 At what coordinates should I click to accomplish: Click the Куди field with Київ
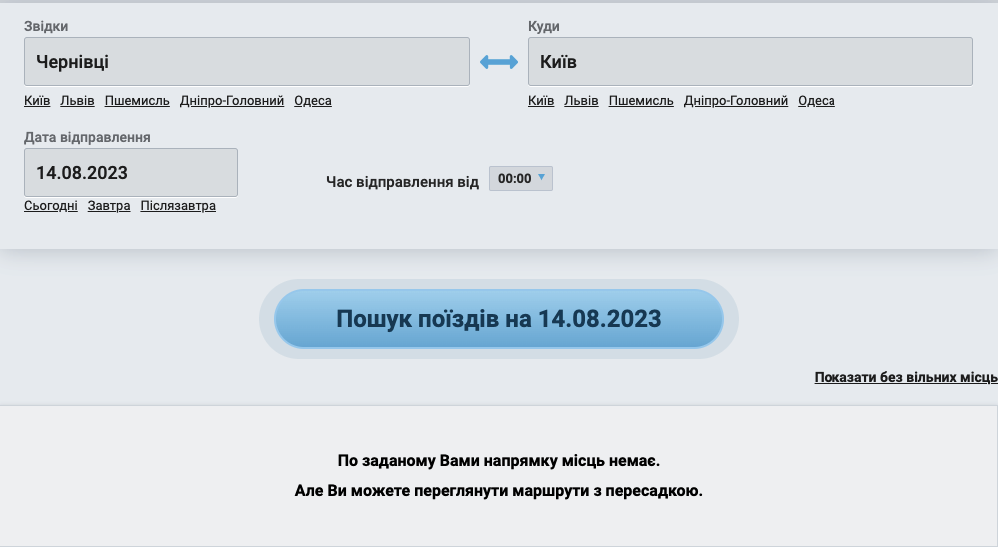tap(750, 62)
